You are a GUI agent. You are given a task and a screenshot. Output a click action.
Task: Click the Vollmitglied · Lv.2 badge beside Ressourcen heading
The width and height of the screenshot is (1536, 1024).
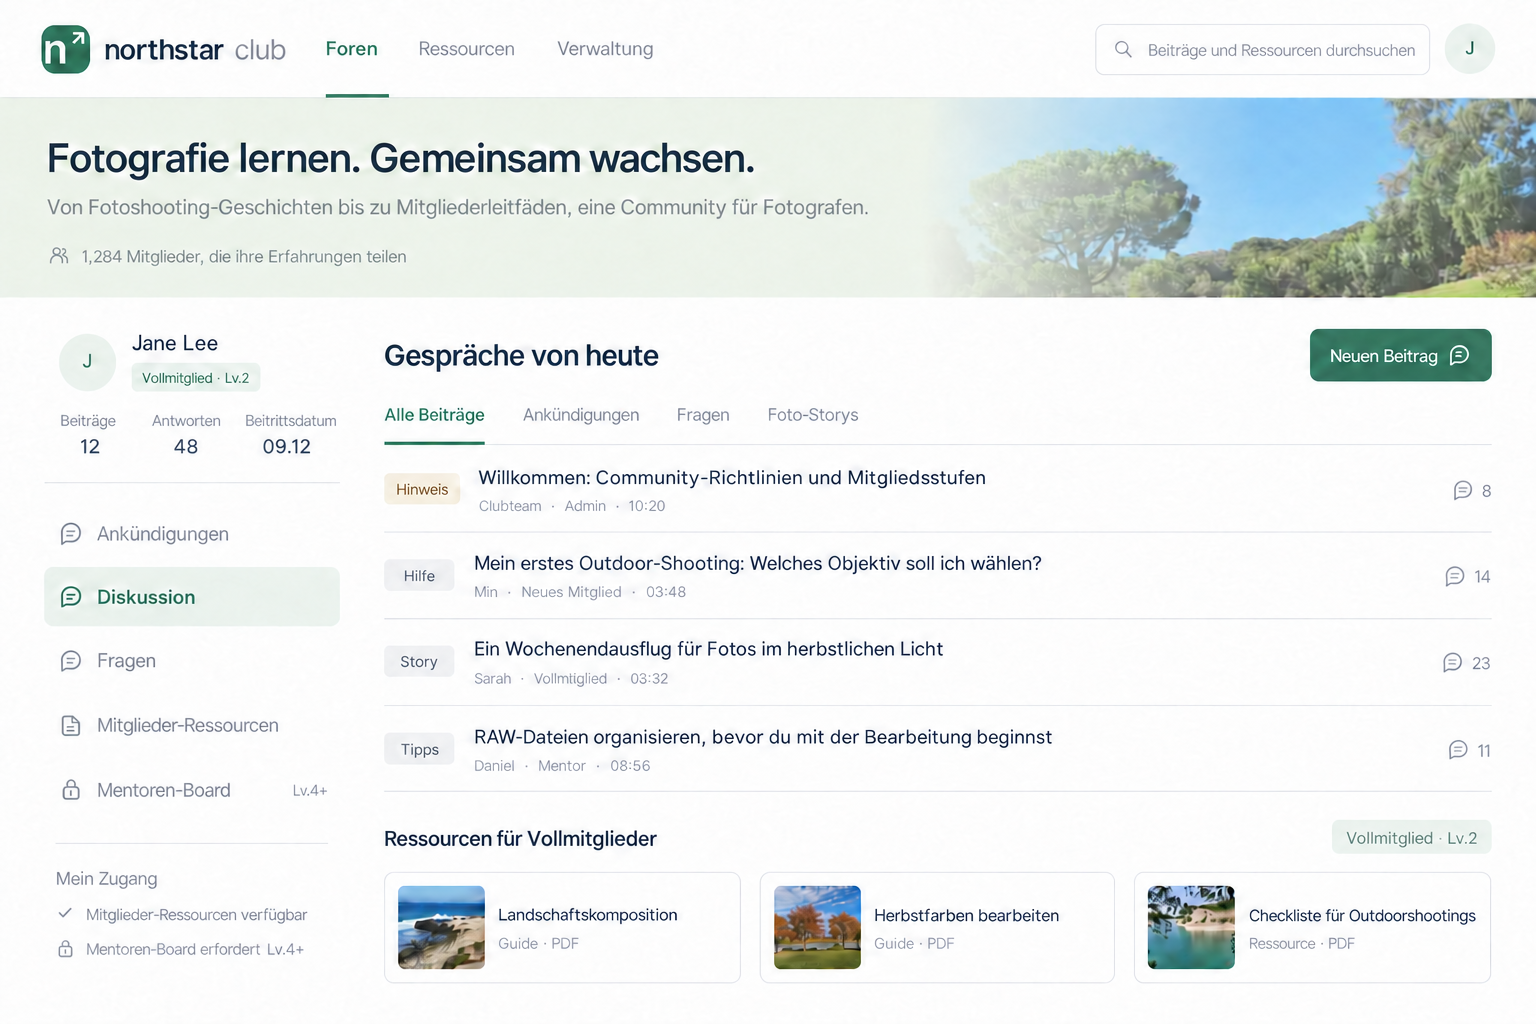tap(1411, 838)
